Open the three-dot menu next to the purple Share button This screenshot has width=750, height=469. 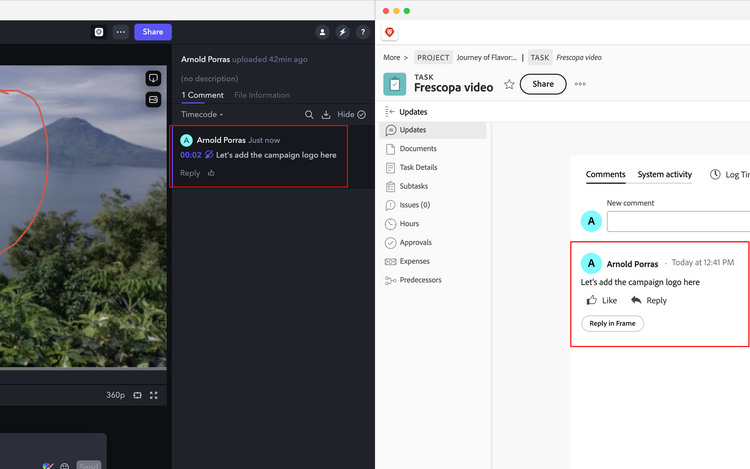point(121,32)
